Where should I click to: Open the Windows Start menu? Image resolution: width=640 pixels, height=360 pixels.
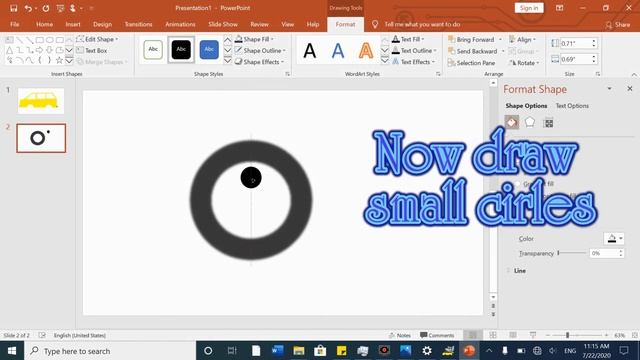(x=12, y=351)
